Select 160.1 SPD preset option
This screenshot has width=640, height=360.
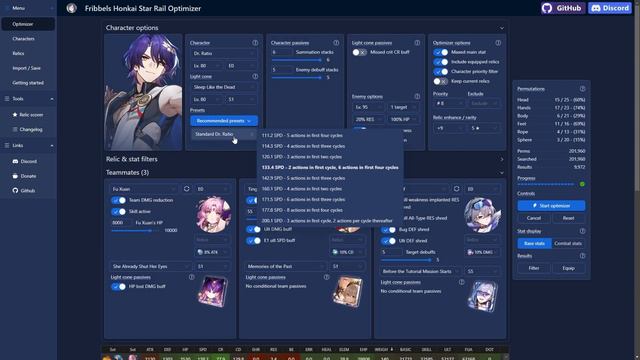coord(330,189)
